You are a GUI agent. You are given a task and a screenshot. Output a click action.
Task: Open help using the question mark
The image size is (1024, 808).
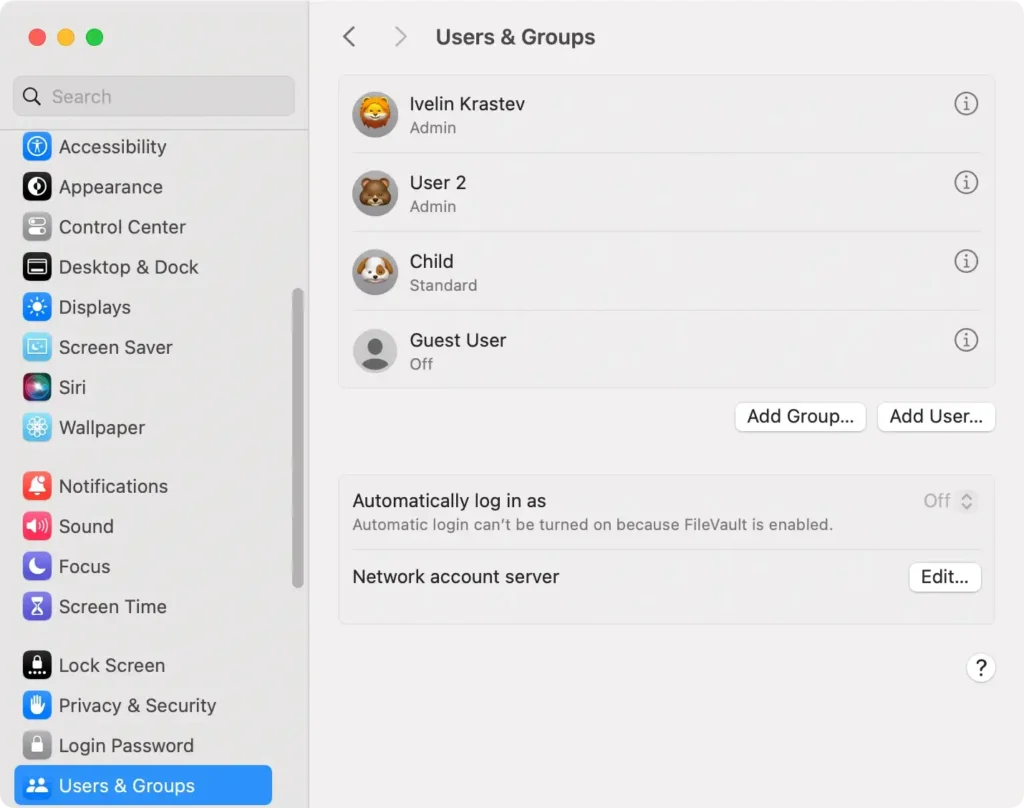[x=981, y=667]
